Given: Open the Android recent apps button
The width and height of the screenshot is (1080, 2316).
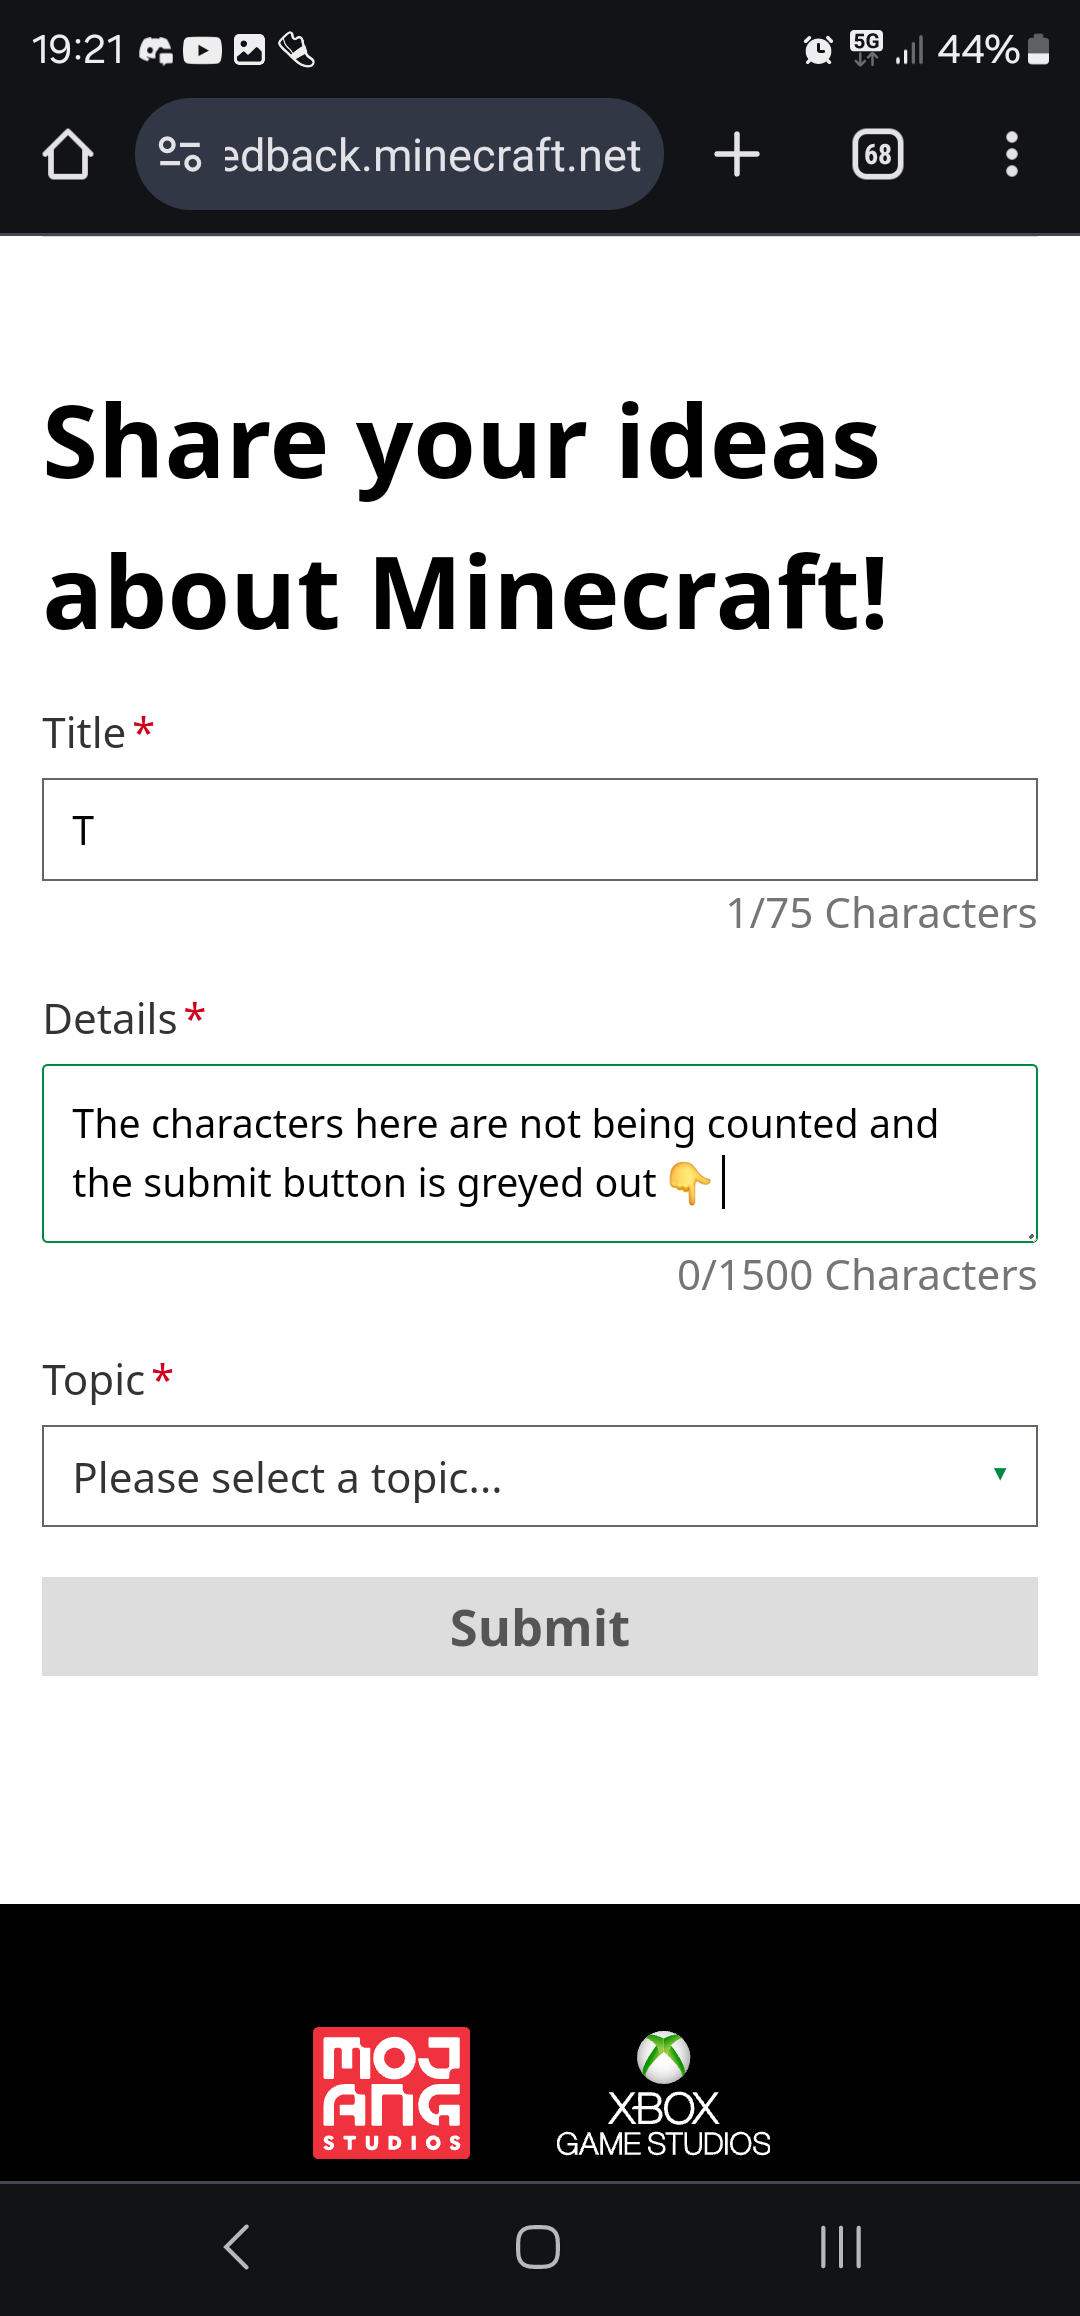Looking at the screenshot, I should [x=840, y=2247].
